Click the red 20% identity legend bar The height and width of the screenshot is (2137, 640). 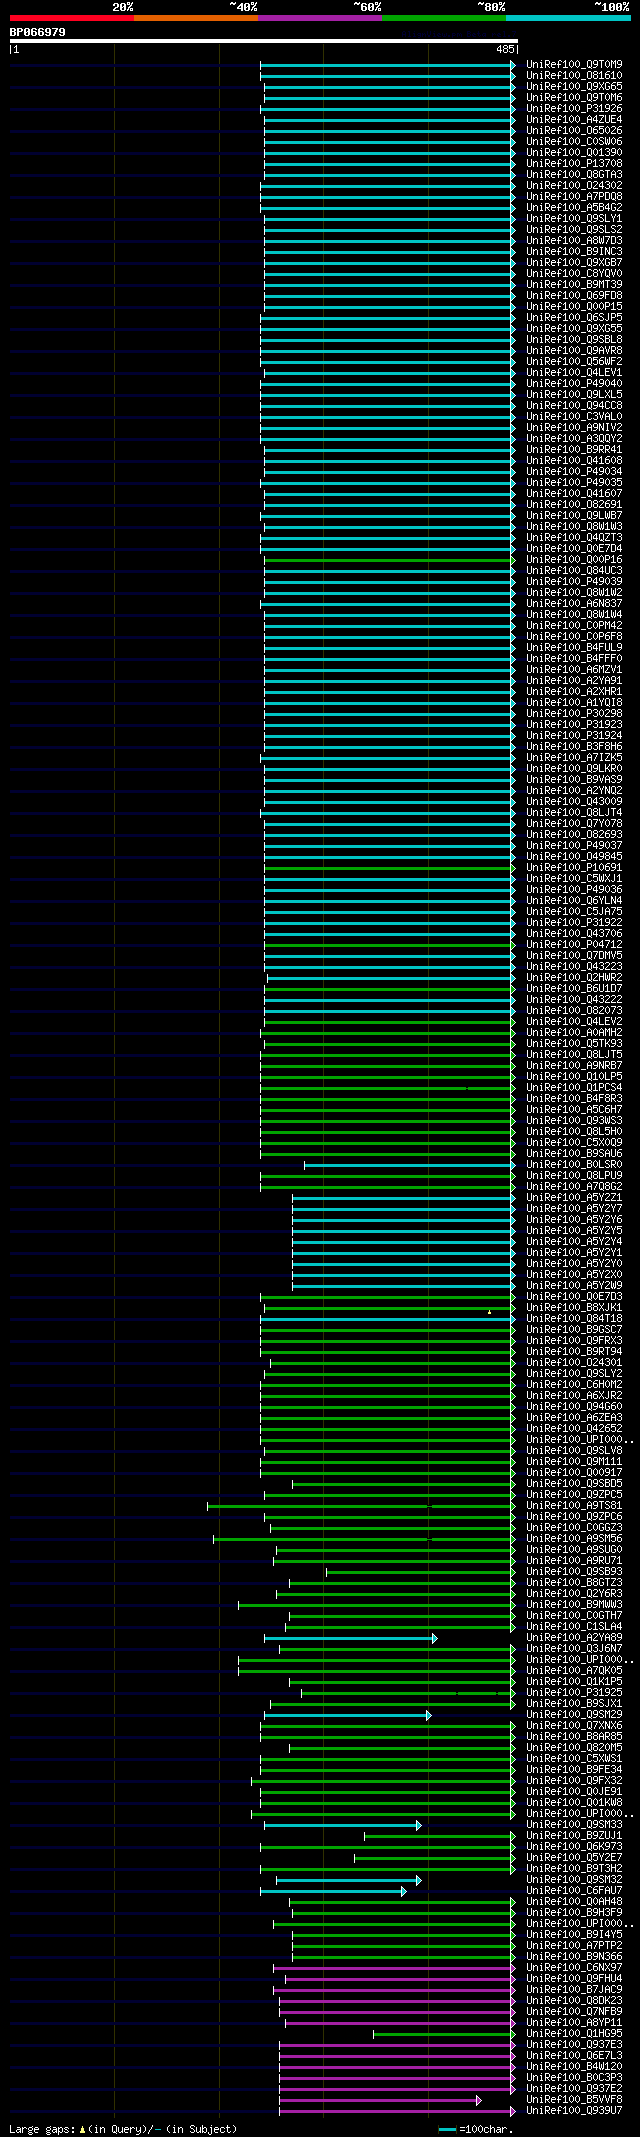pos(71,18)
